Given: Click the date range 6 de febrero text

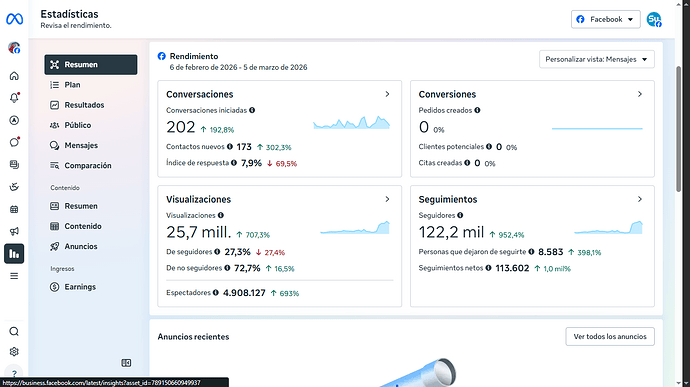Looking at the screenshot, I should click(239, 67).
